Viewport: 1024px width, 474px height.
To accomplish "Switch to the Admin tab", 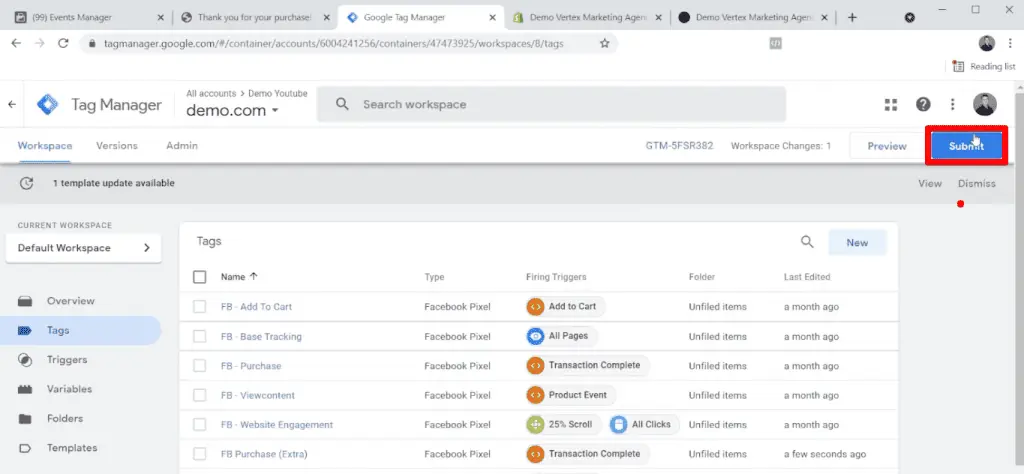I will [x=182, y=146].
